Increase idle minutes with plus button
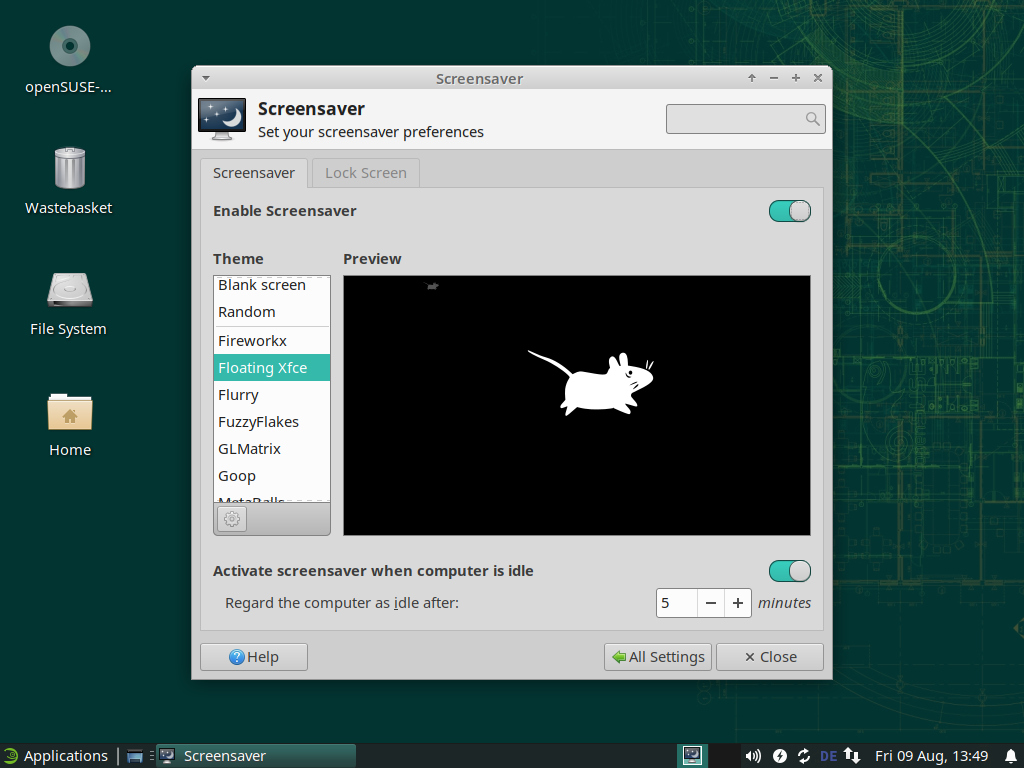 click(738, 603)
